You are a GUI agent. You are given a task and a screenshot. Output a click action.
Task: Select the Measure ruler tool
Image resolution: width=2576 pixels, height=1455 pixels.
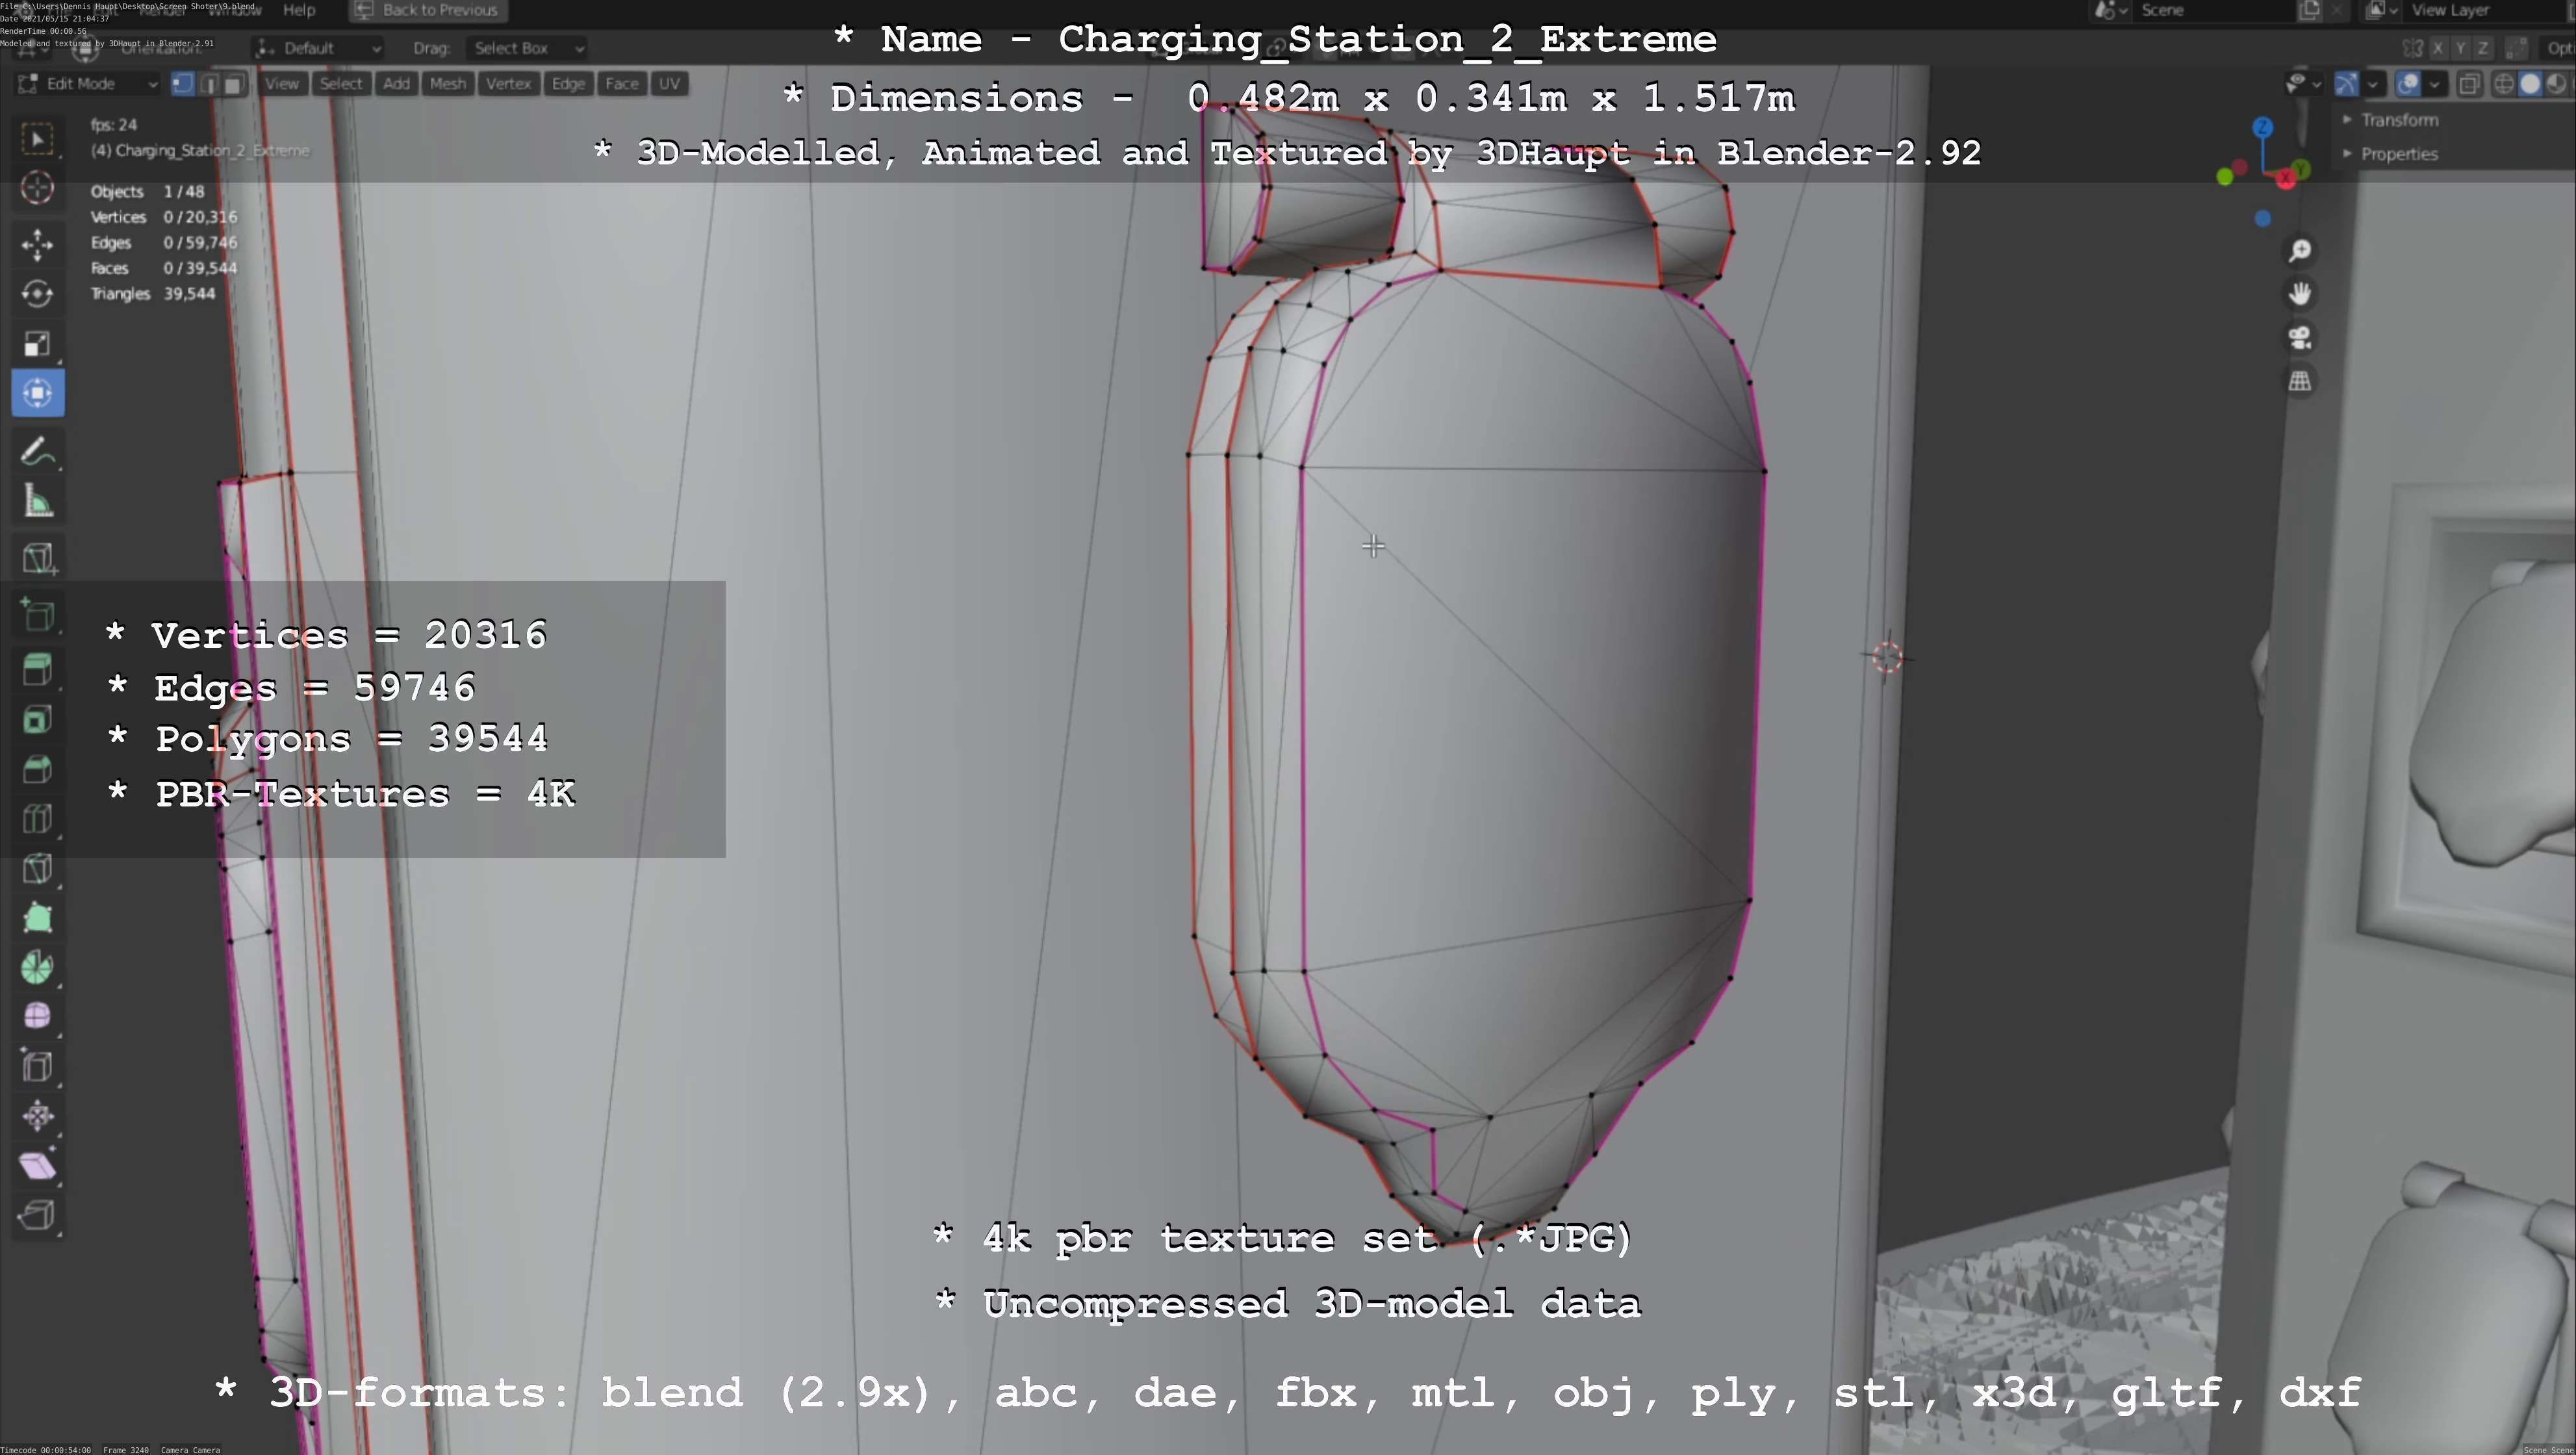(x=37, y=501)
